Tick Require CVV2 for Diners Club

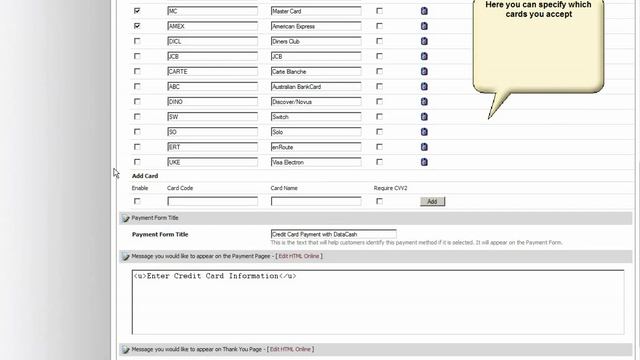tap(380, 41)
